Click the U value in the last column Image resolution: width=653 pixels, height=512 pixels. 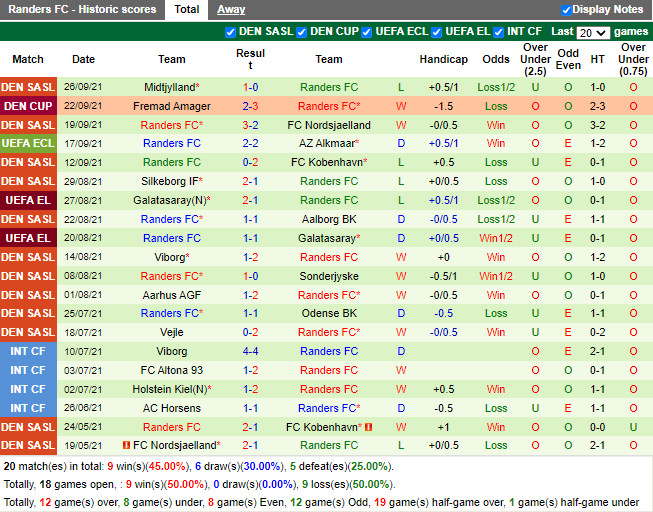click(x=633, y=427)
